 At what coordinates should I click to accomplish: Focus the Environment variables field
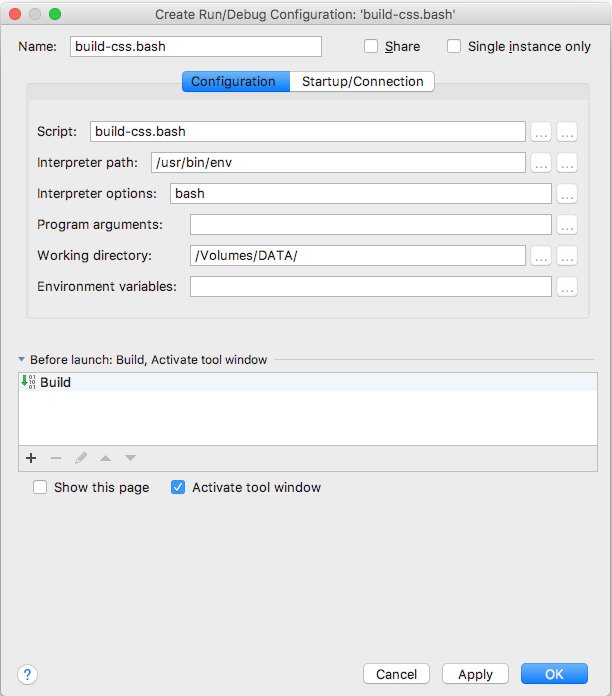pyautogui.click(x=371, y=287)
